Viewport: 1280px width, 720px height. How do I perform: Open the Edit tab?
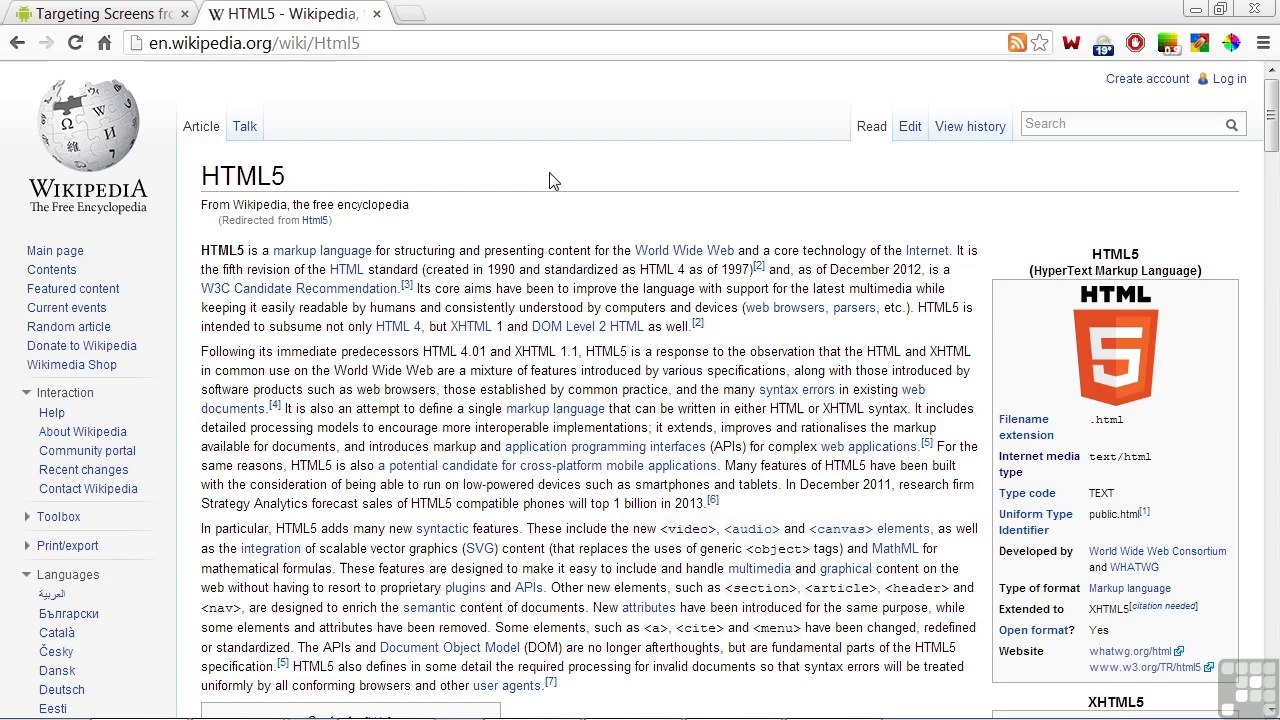pos(910,127)
